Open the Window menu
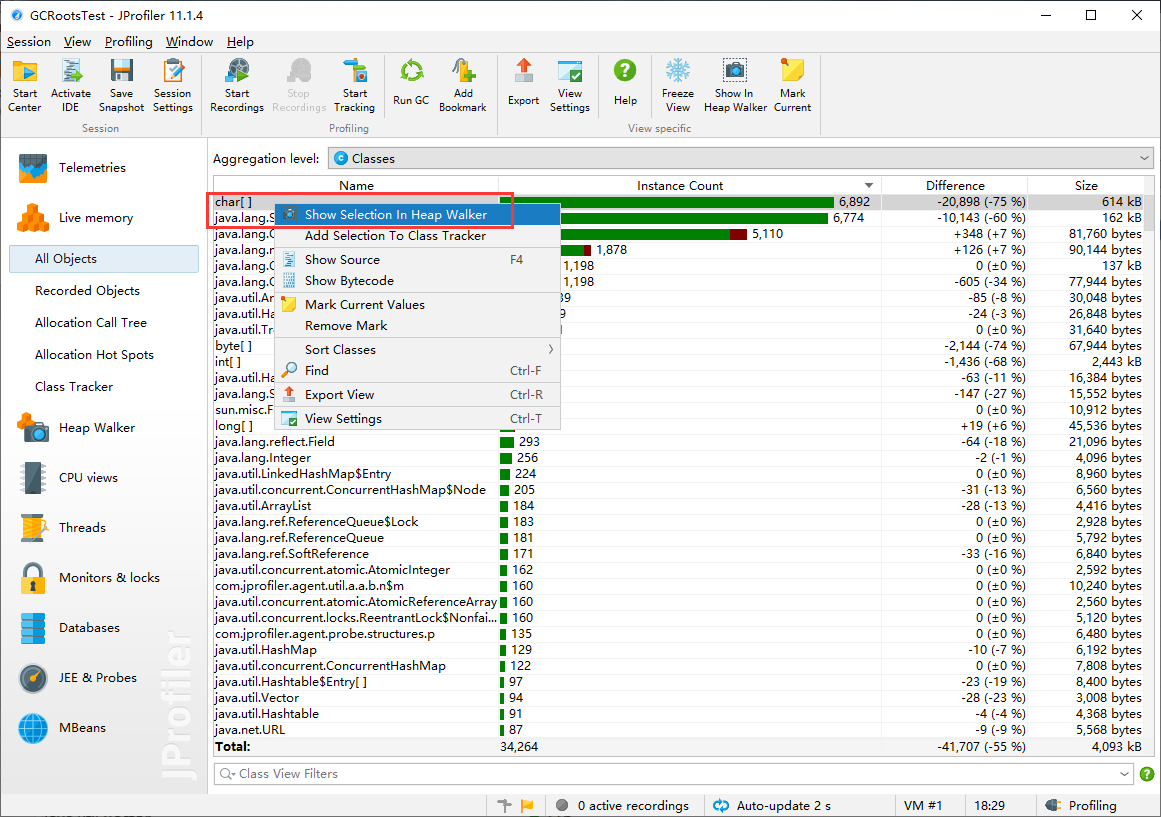 pos(189,41)
